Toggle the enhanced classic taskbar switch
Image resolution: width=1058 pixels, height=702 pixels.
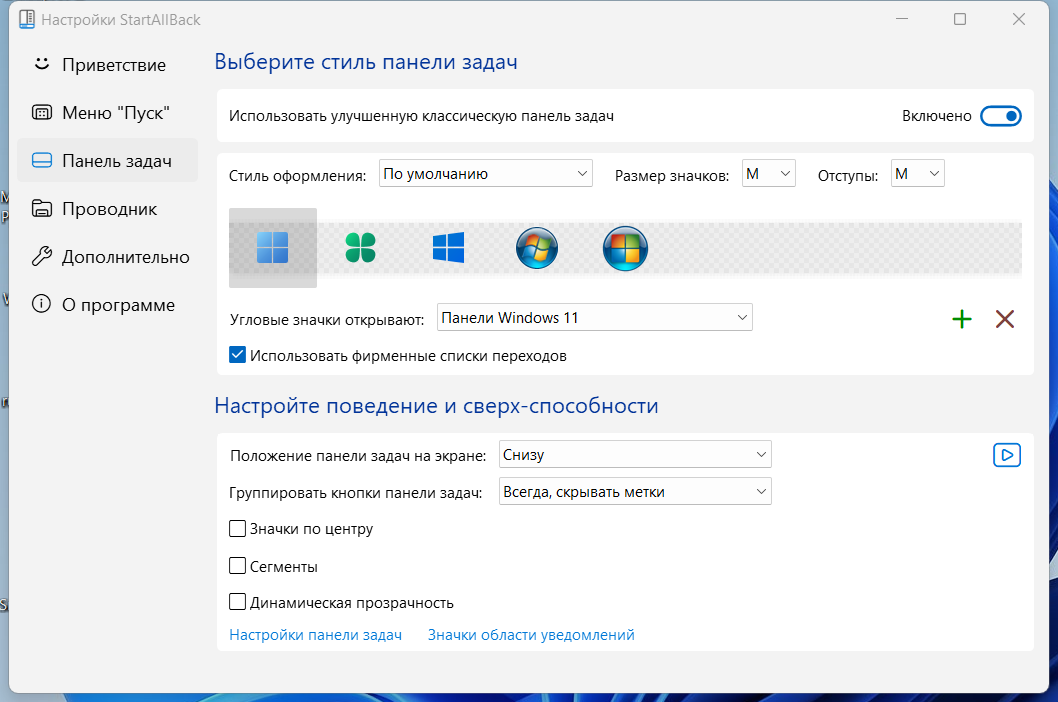[1001, 116]
